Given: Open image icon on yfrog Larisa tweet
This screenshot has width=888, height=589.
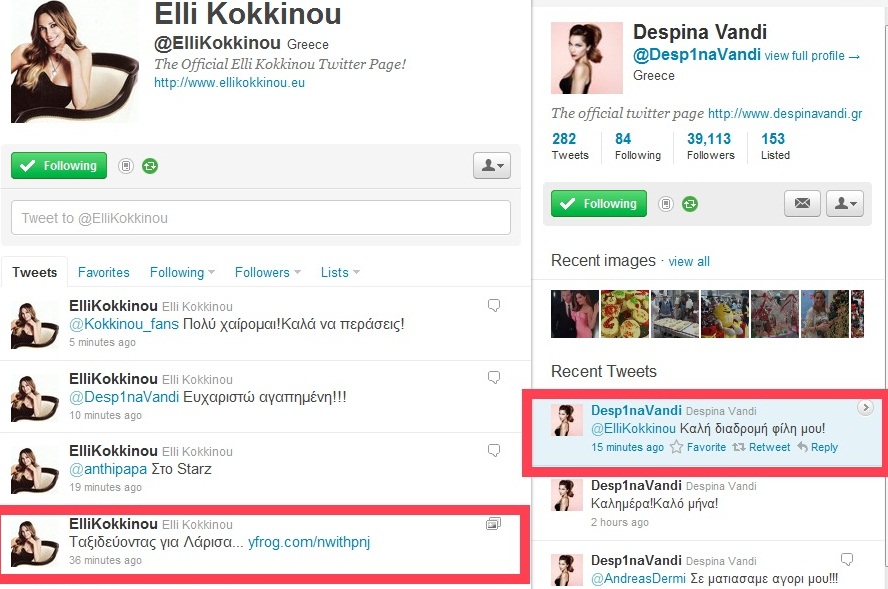Looking at the screenshot, I should 493,524.
